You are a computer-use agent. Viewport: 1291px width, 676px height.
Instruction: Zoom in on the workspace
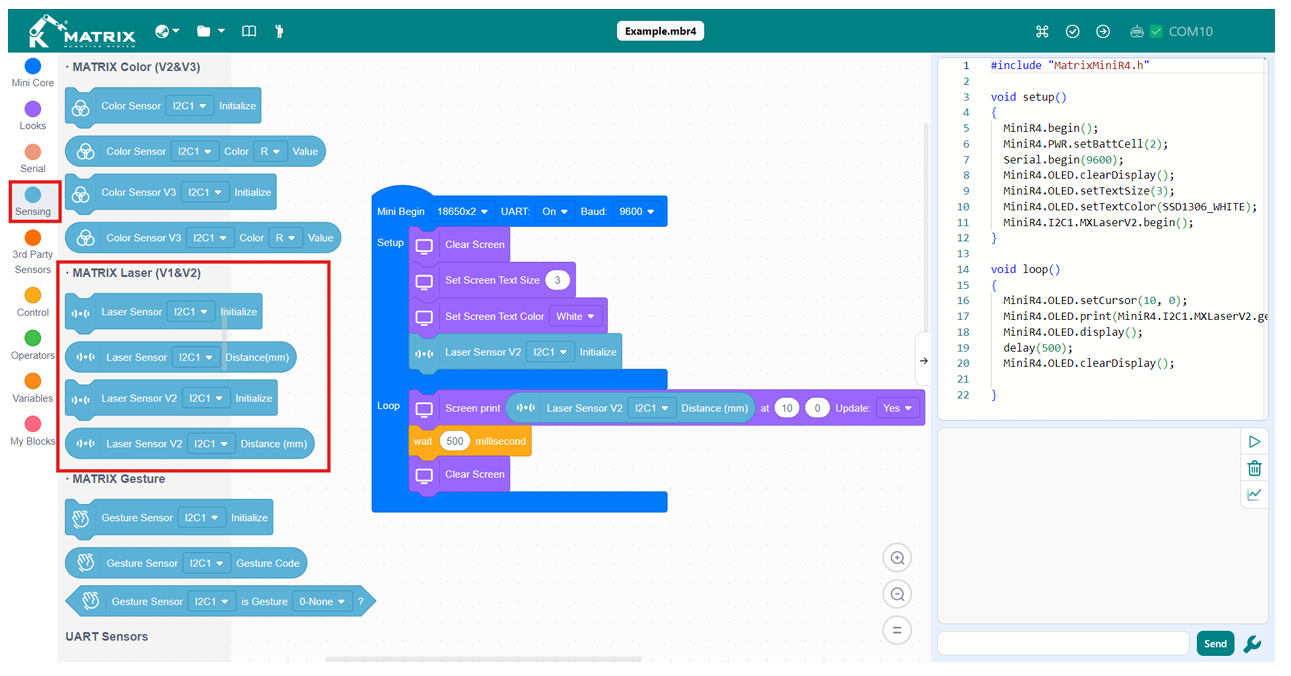(x=897, y=558)
